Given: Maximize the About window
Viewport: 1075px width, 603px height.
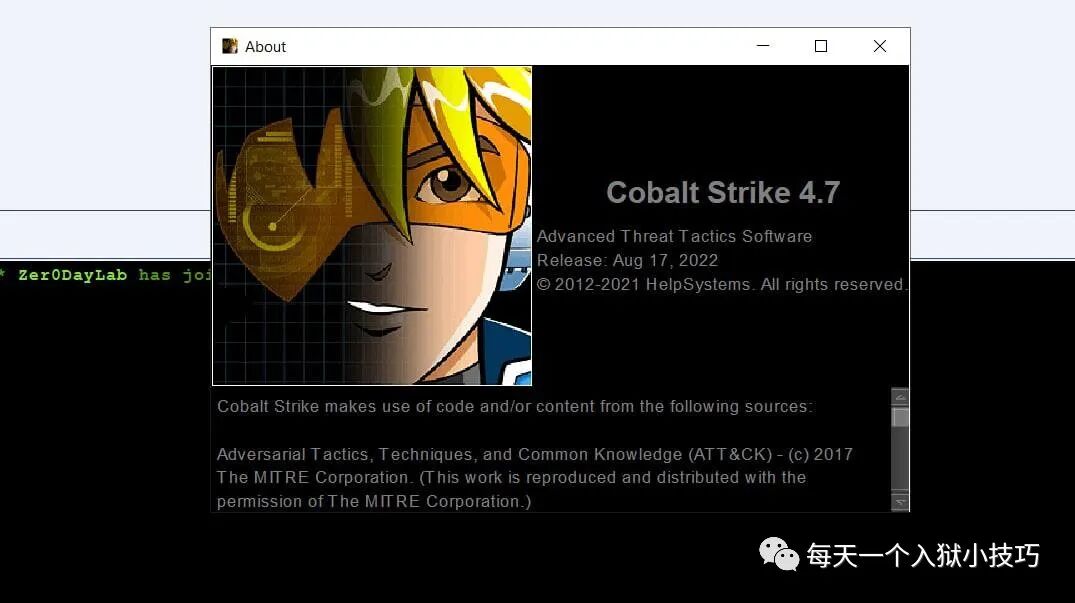Looking at the screenshot, I should coord(821,46).
